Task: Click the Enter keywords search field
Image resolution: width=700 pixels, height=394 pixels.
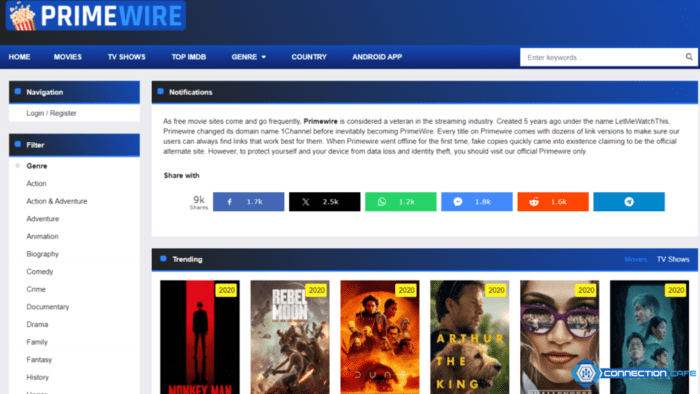Action: (x=603, y=57)
